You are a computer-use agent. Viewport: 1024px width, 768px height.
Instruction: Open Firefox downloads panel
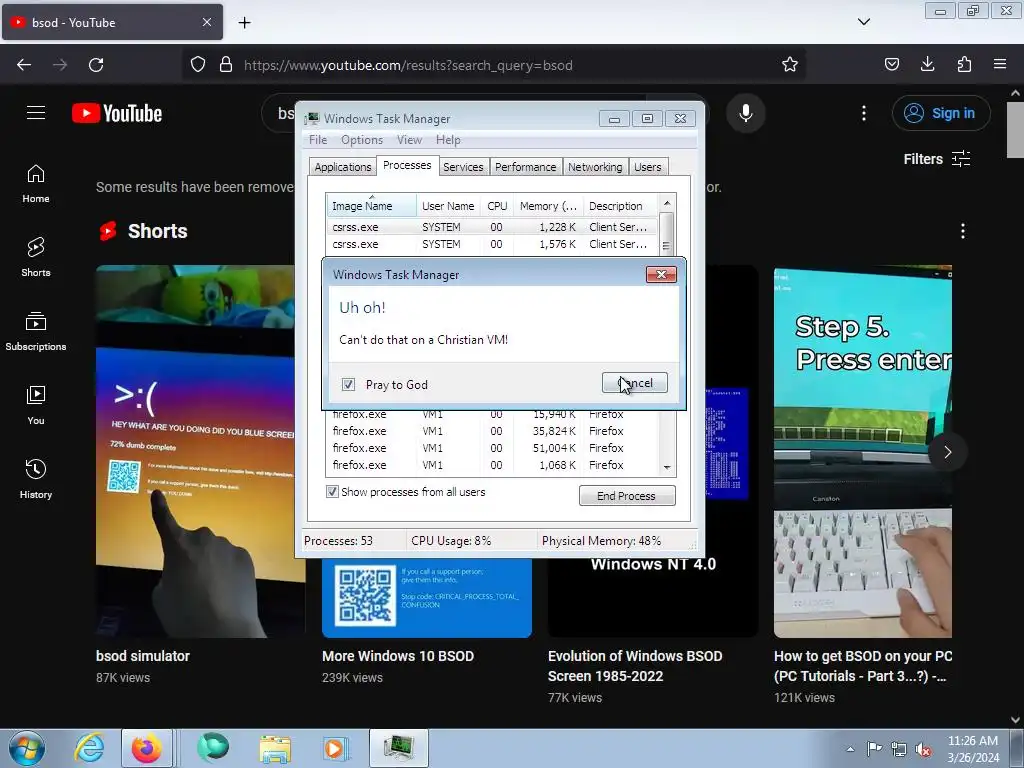927,65
